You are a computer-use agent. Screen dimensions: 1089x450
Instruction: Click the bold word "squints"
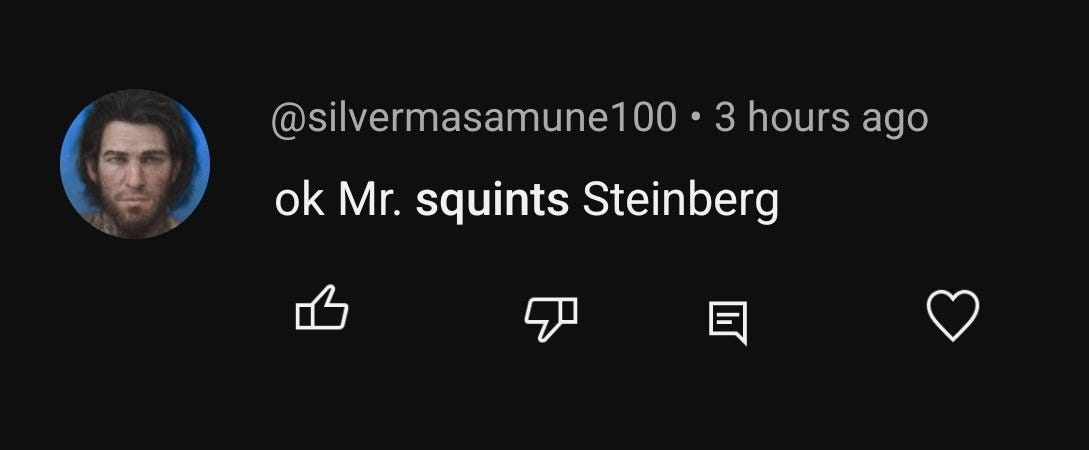pyautogui.click(x=492, y=203)
